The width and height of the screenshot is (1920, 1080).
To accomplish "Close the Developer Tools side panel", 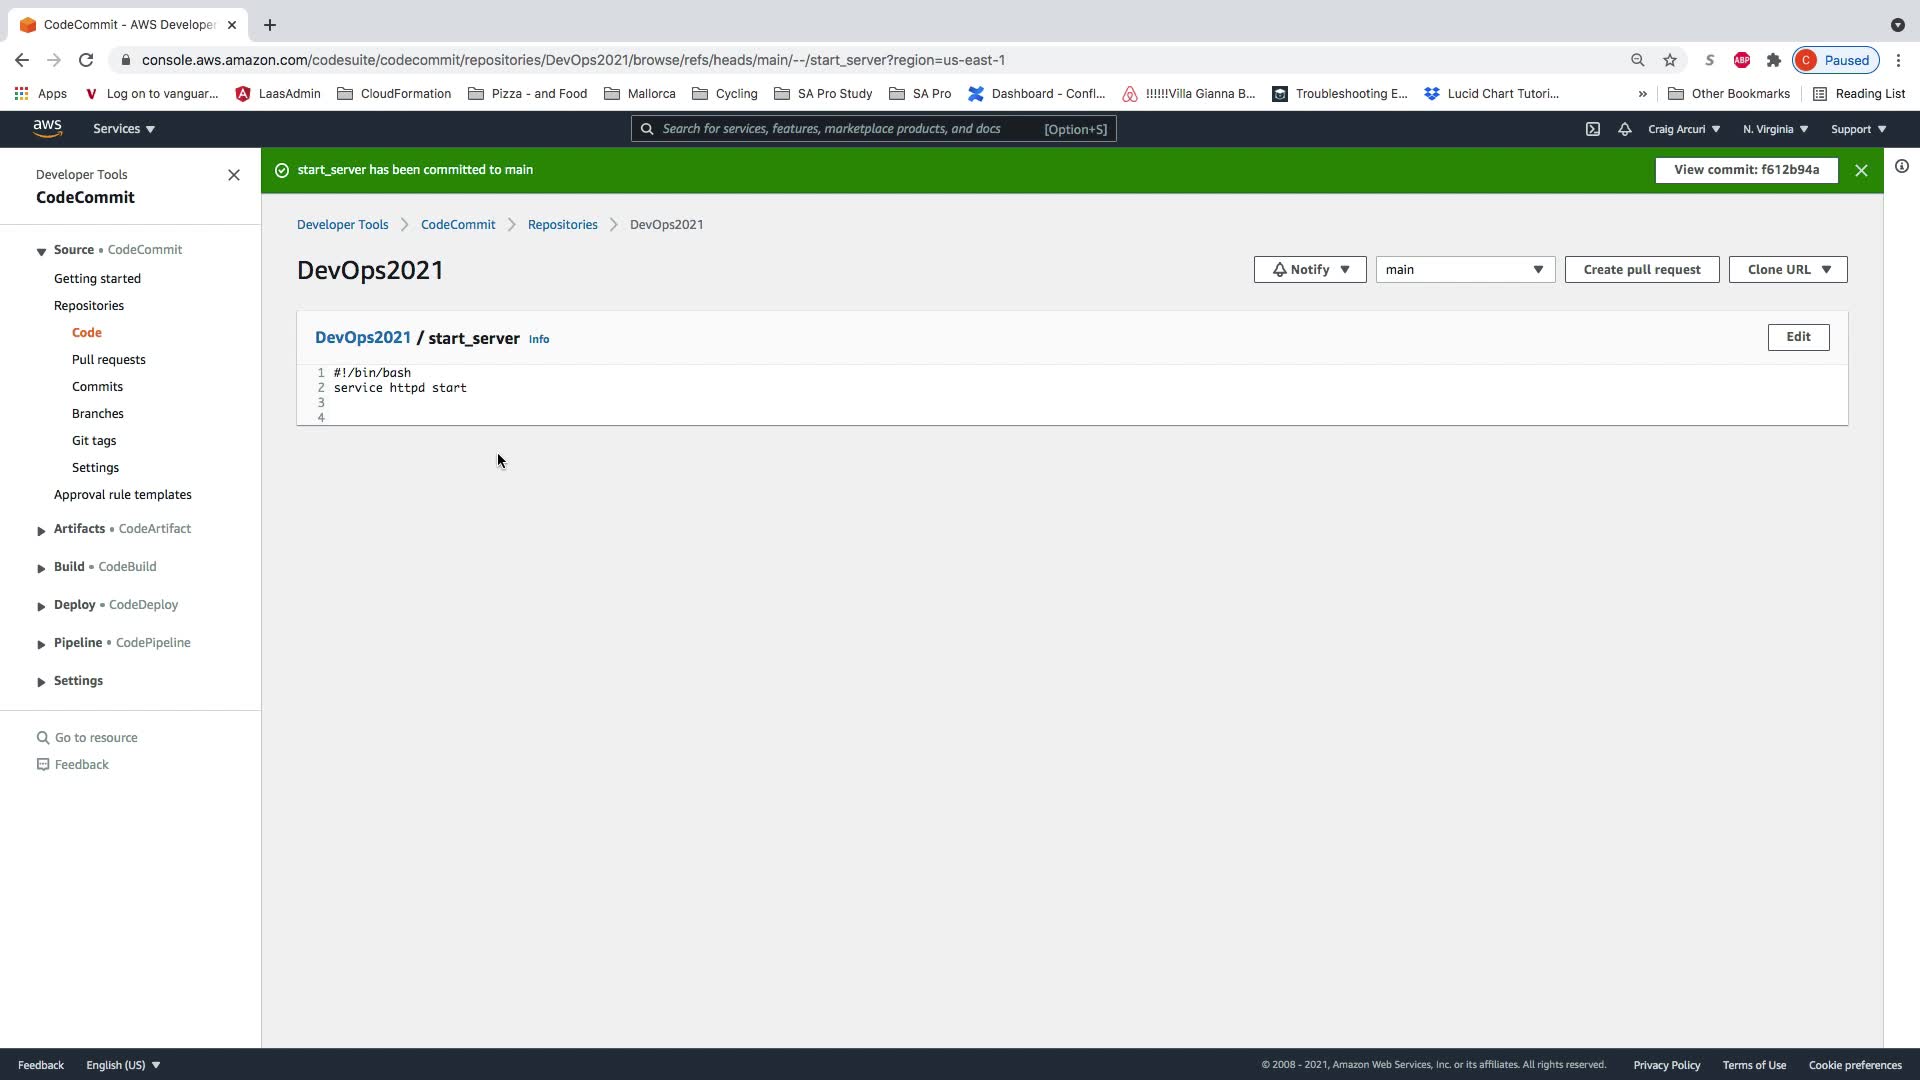I will 234,175.
